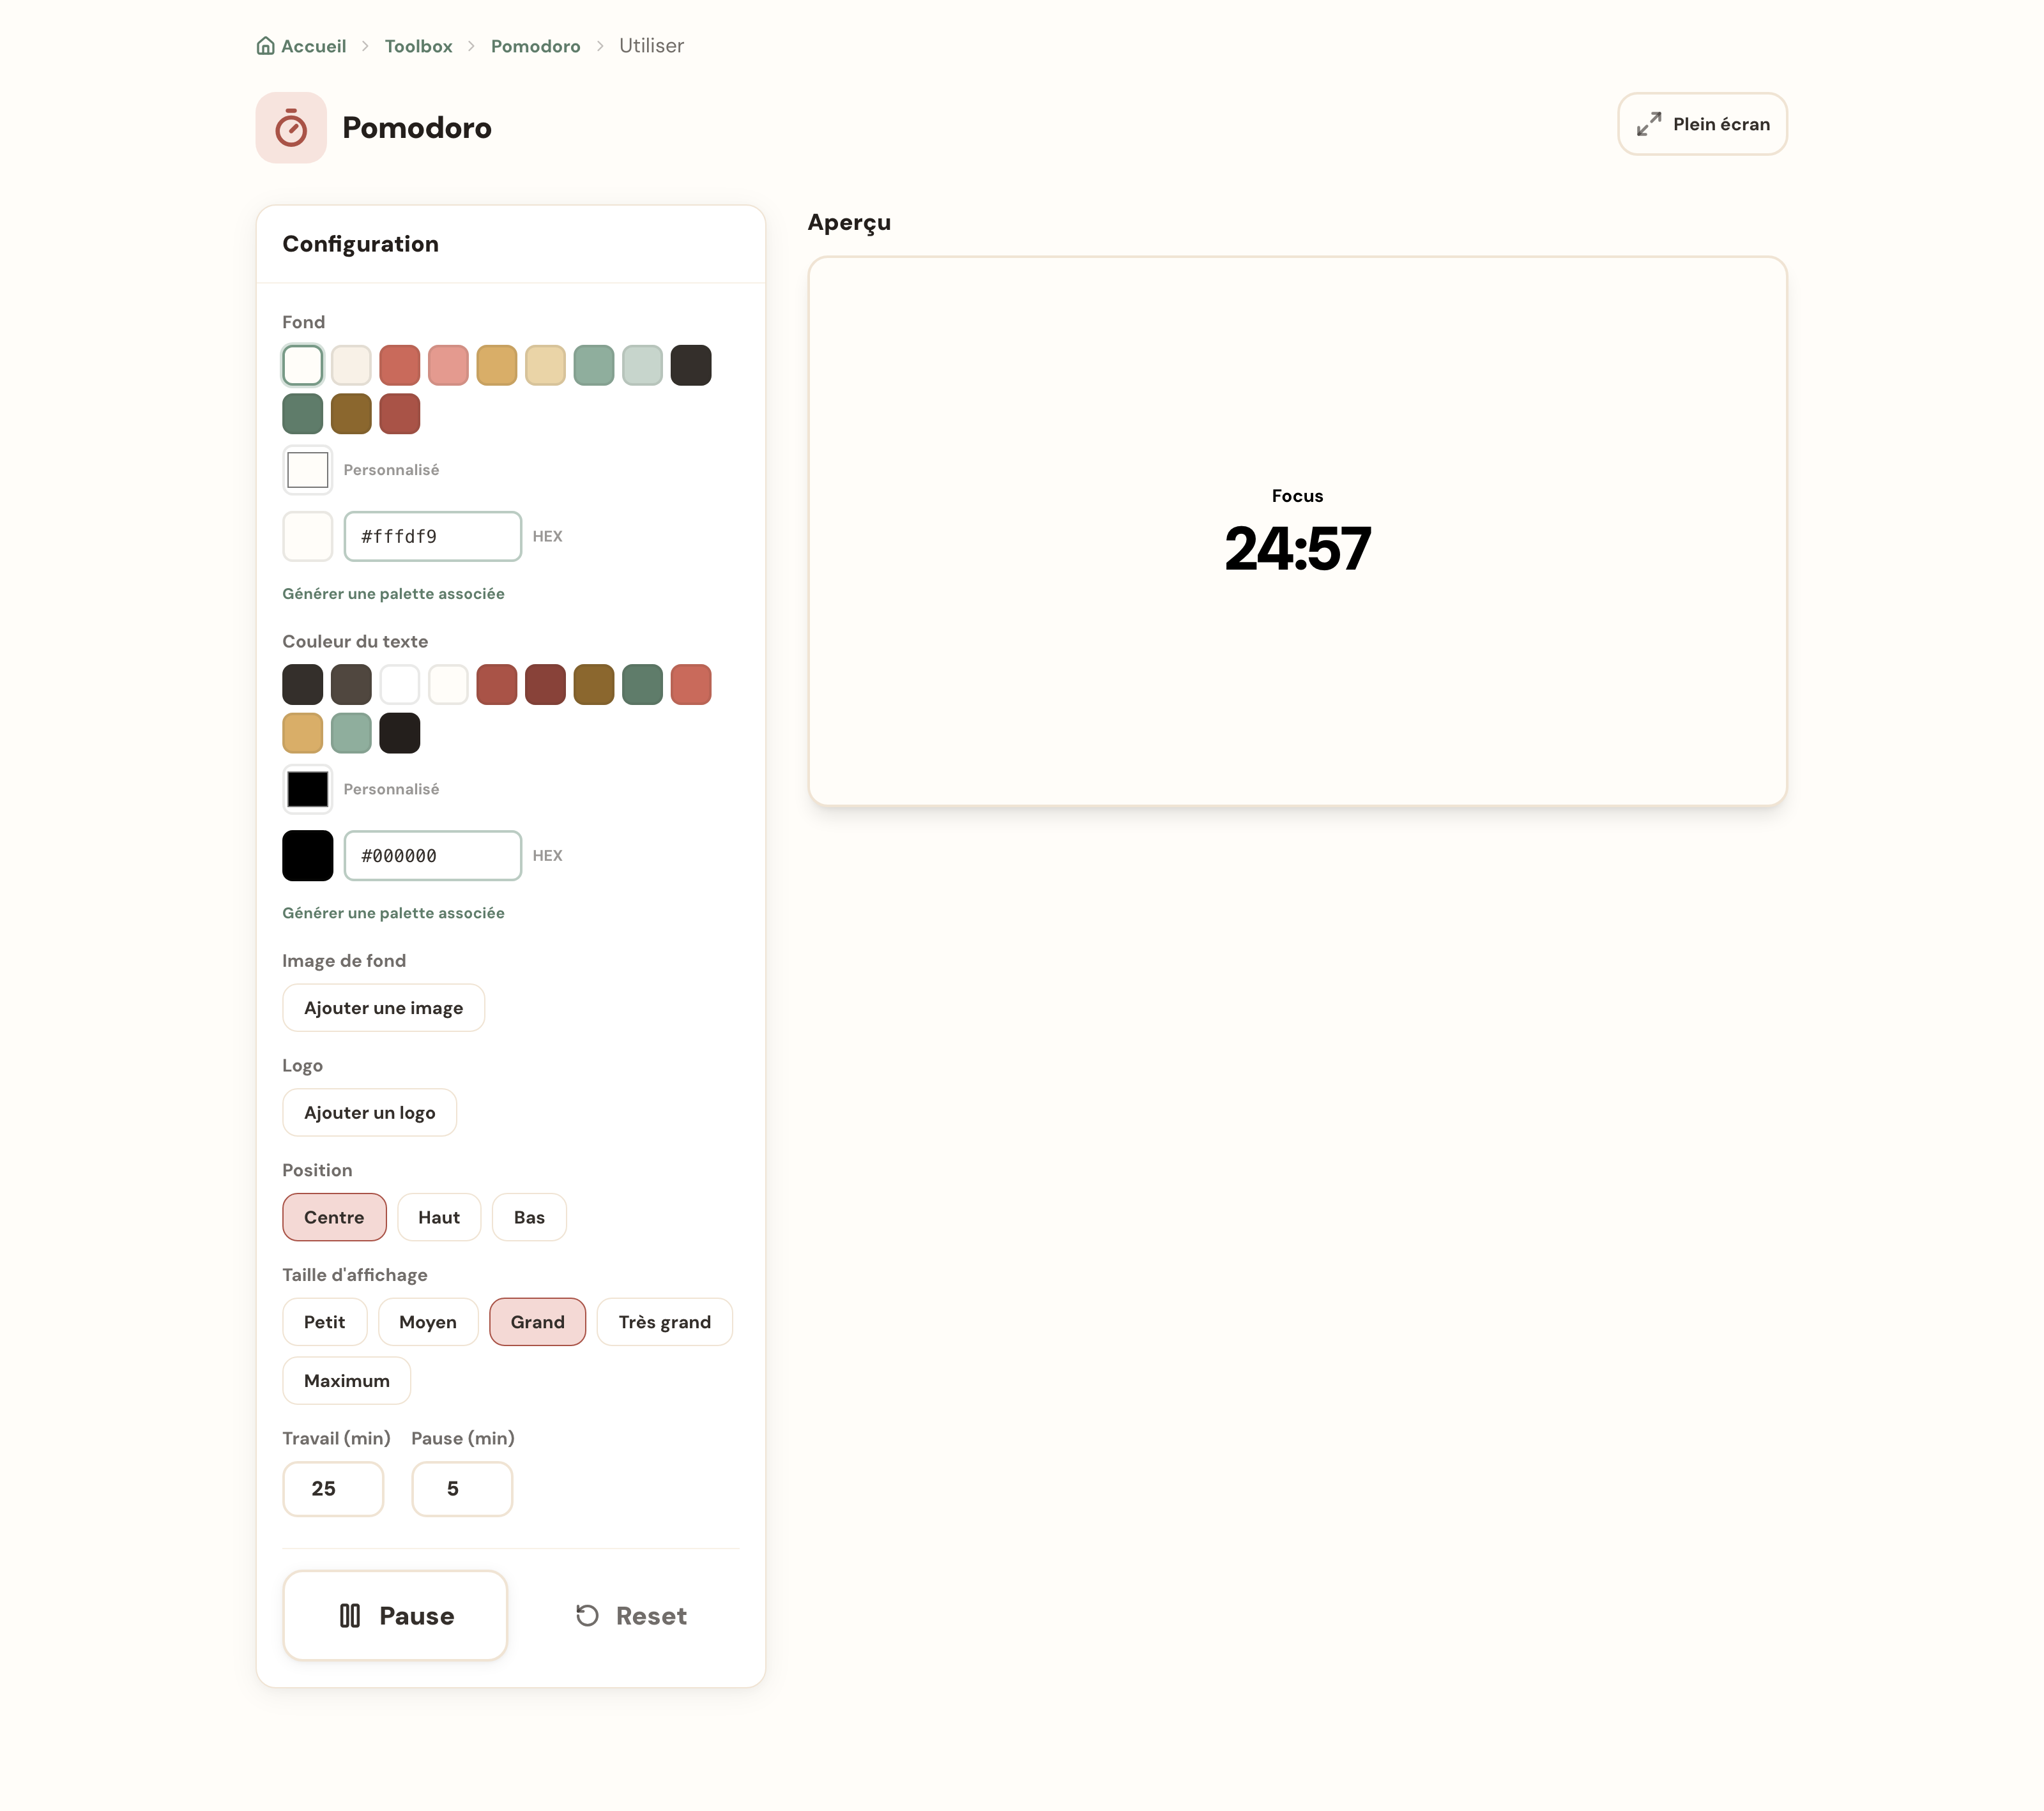Pick the pink salmon background swatch
Screen dimensions: 2044x1811
click(x=448, y=365)
